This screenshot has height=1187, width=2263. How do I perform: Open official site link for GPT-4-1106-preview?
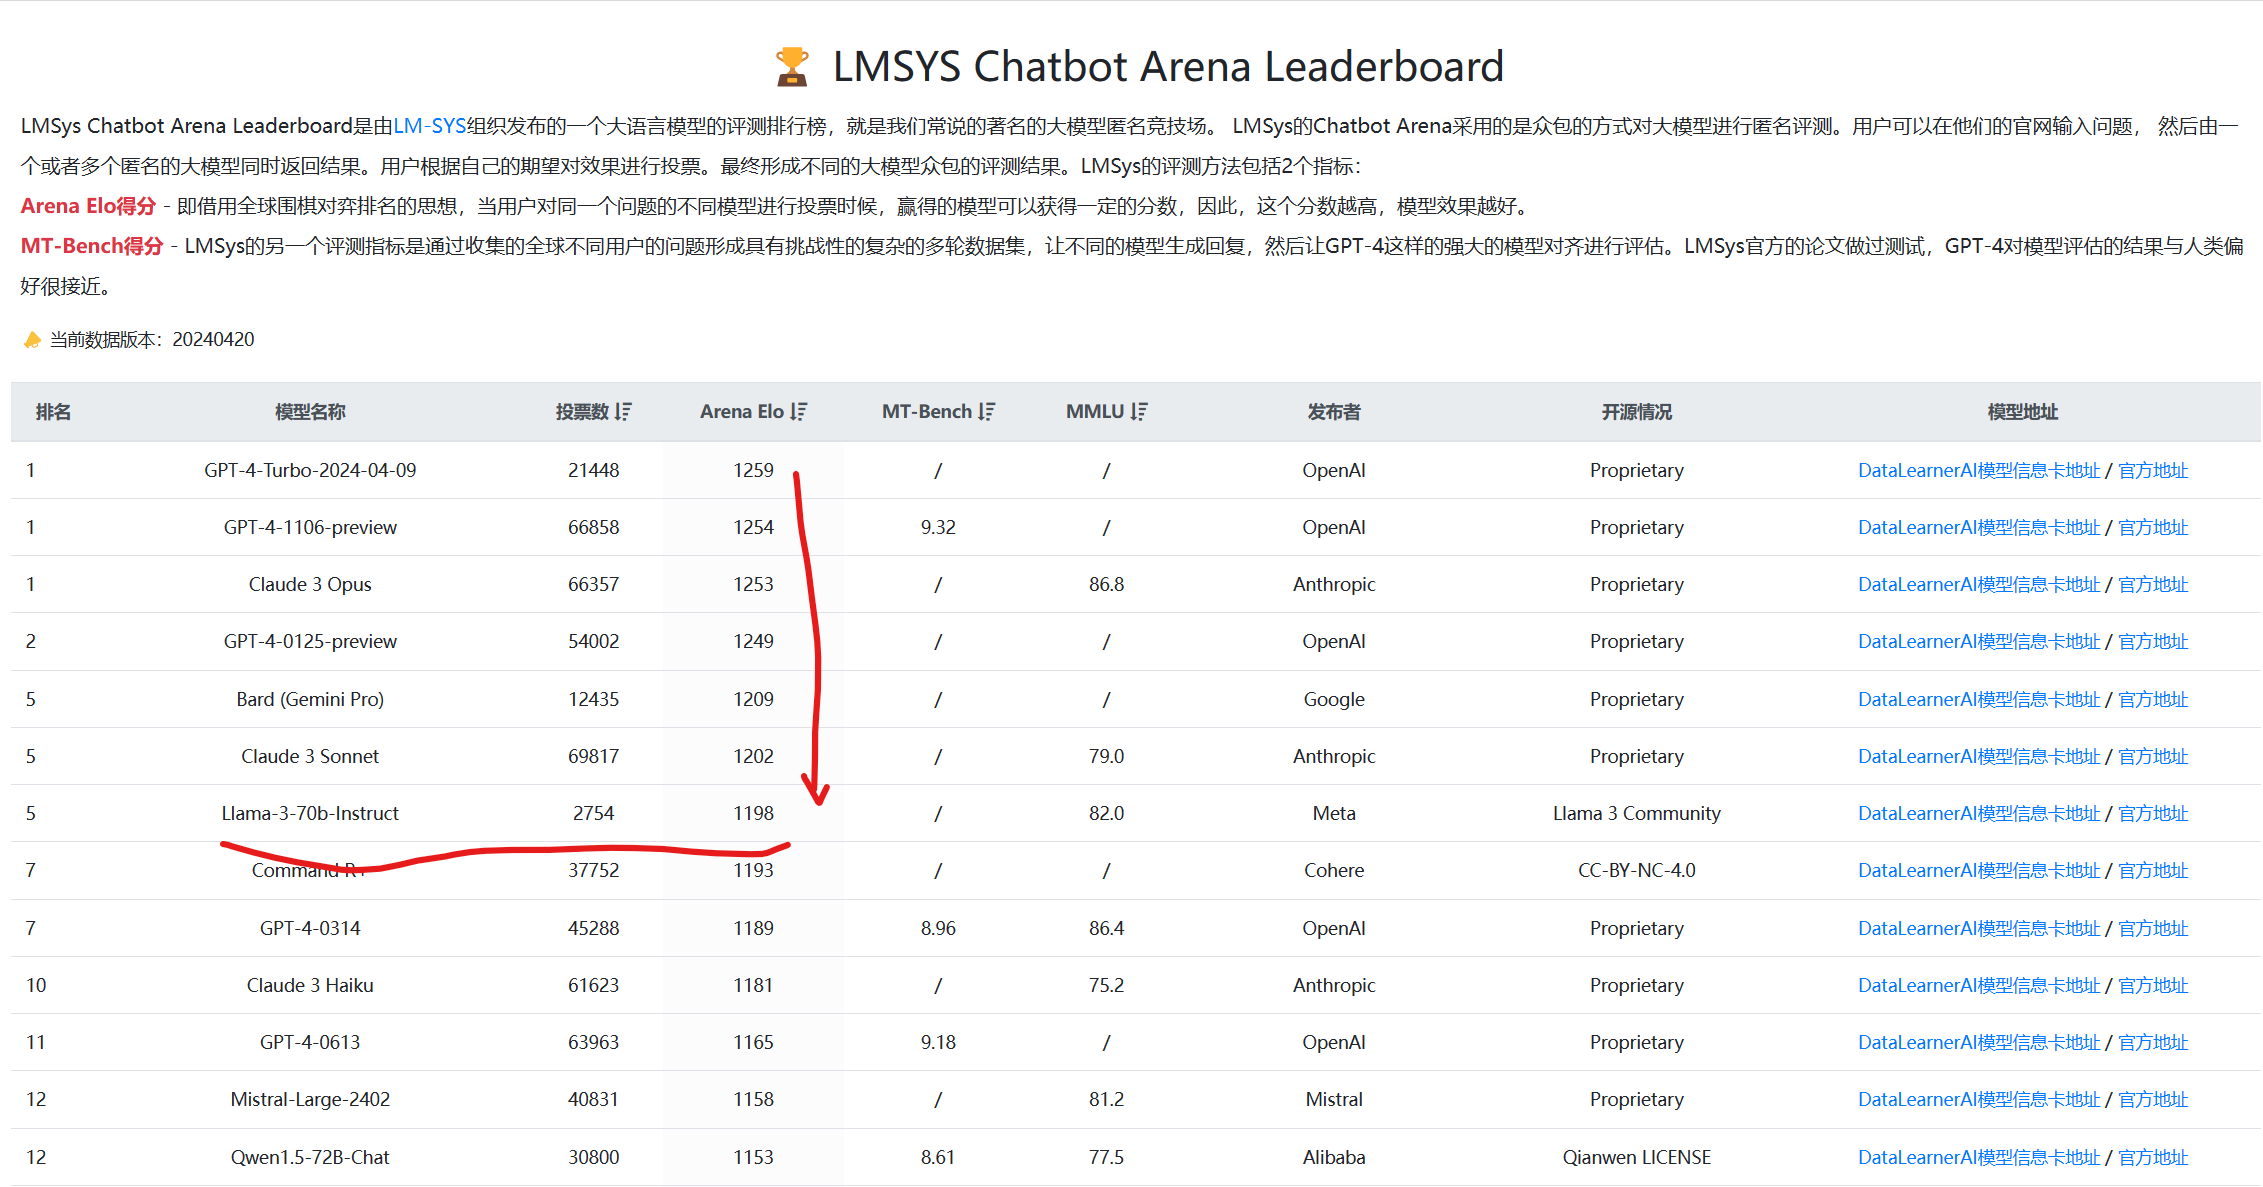click(x=2153, y=527)
